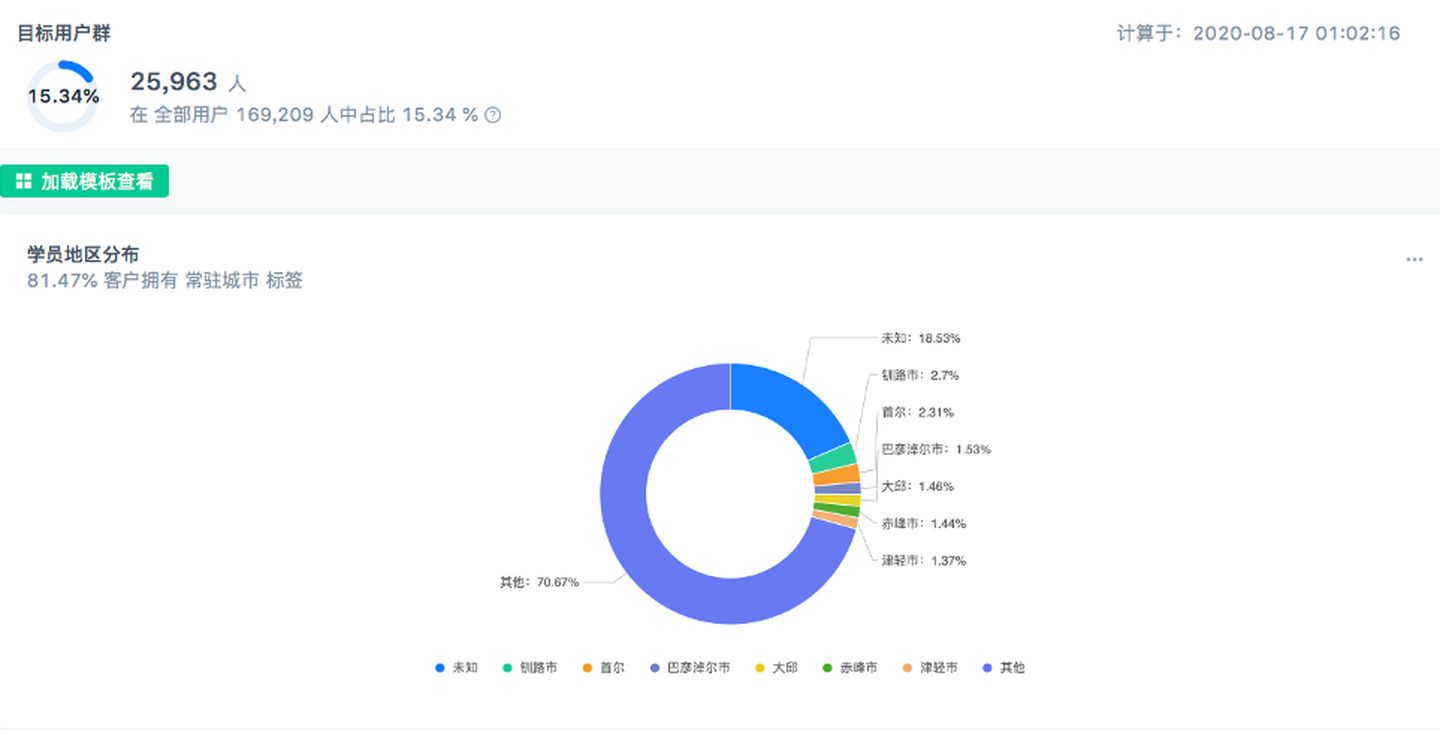Click the 15.34% circular progress ring
The width and height of the screenshot is (1440, 730).
(62, 97)
